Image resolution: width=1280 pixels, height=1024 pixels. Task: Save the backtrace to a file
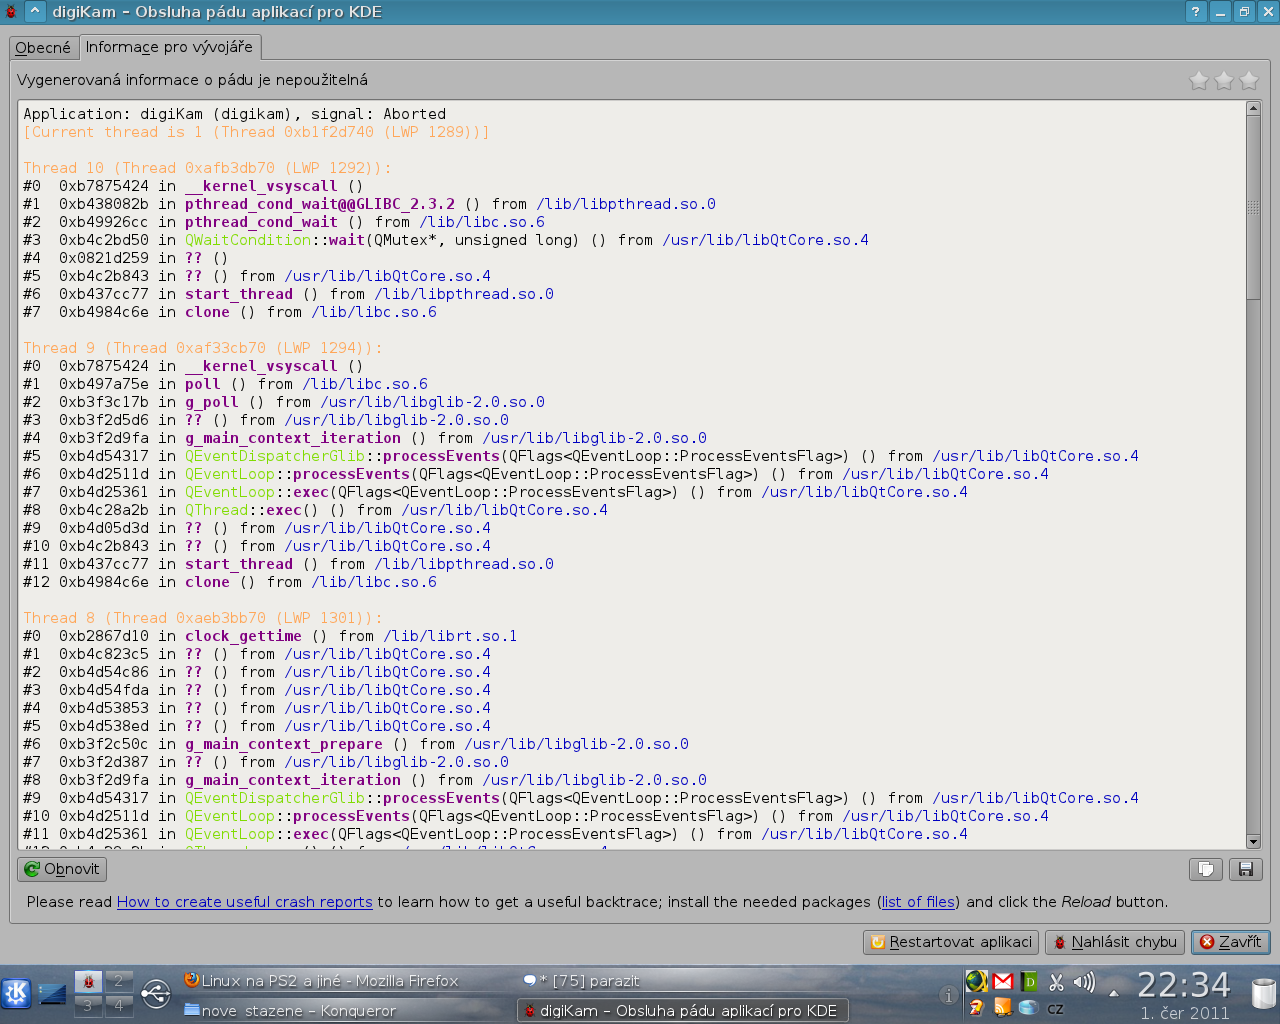[x=1246, y=869]
